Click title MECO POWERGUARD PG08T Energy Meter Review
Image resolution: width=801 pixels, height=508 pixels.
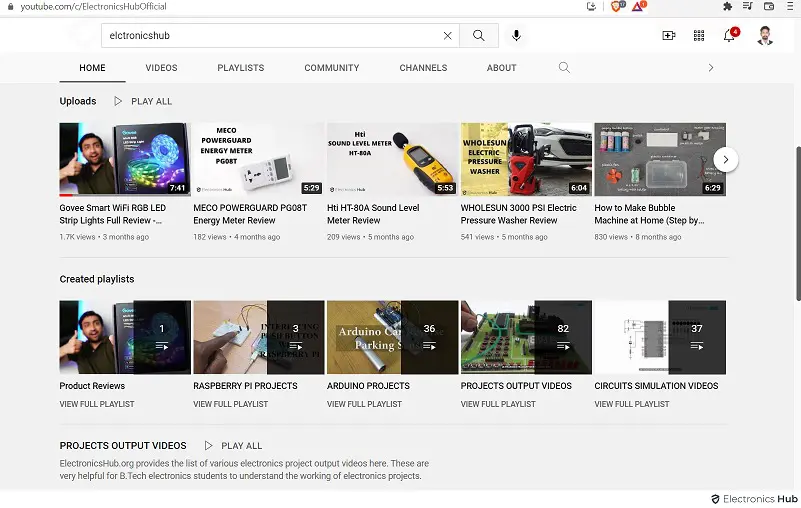[250, 214]
